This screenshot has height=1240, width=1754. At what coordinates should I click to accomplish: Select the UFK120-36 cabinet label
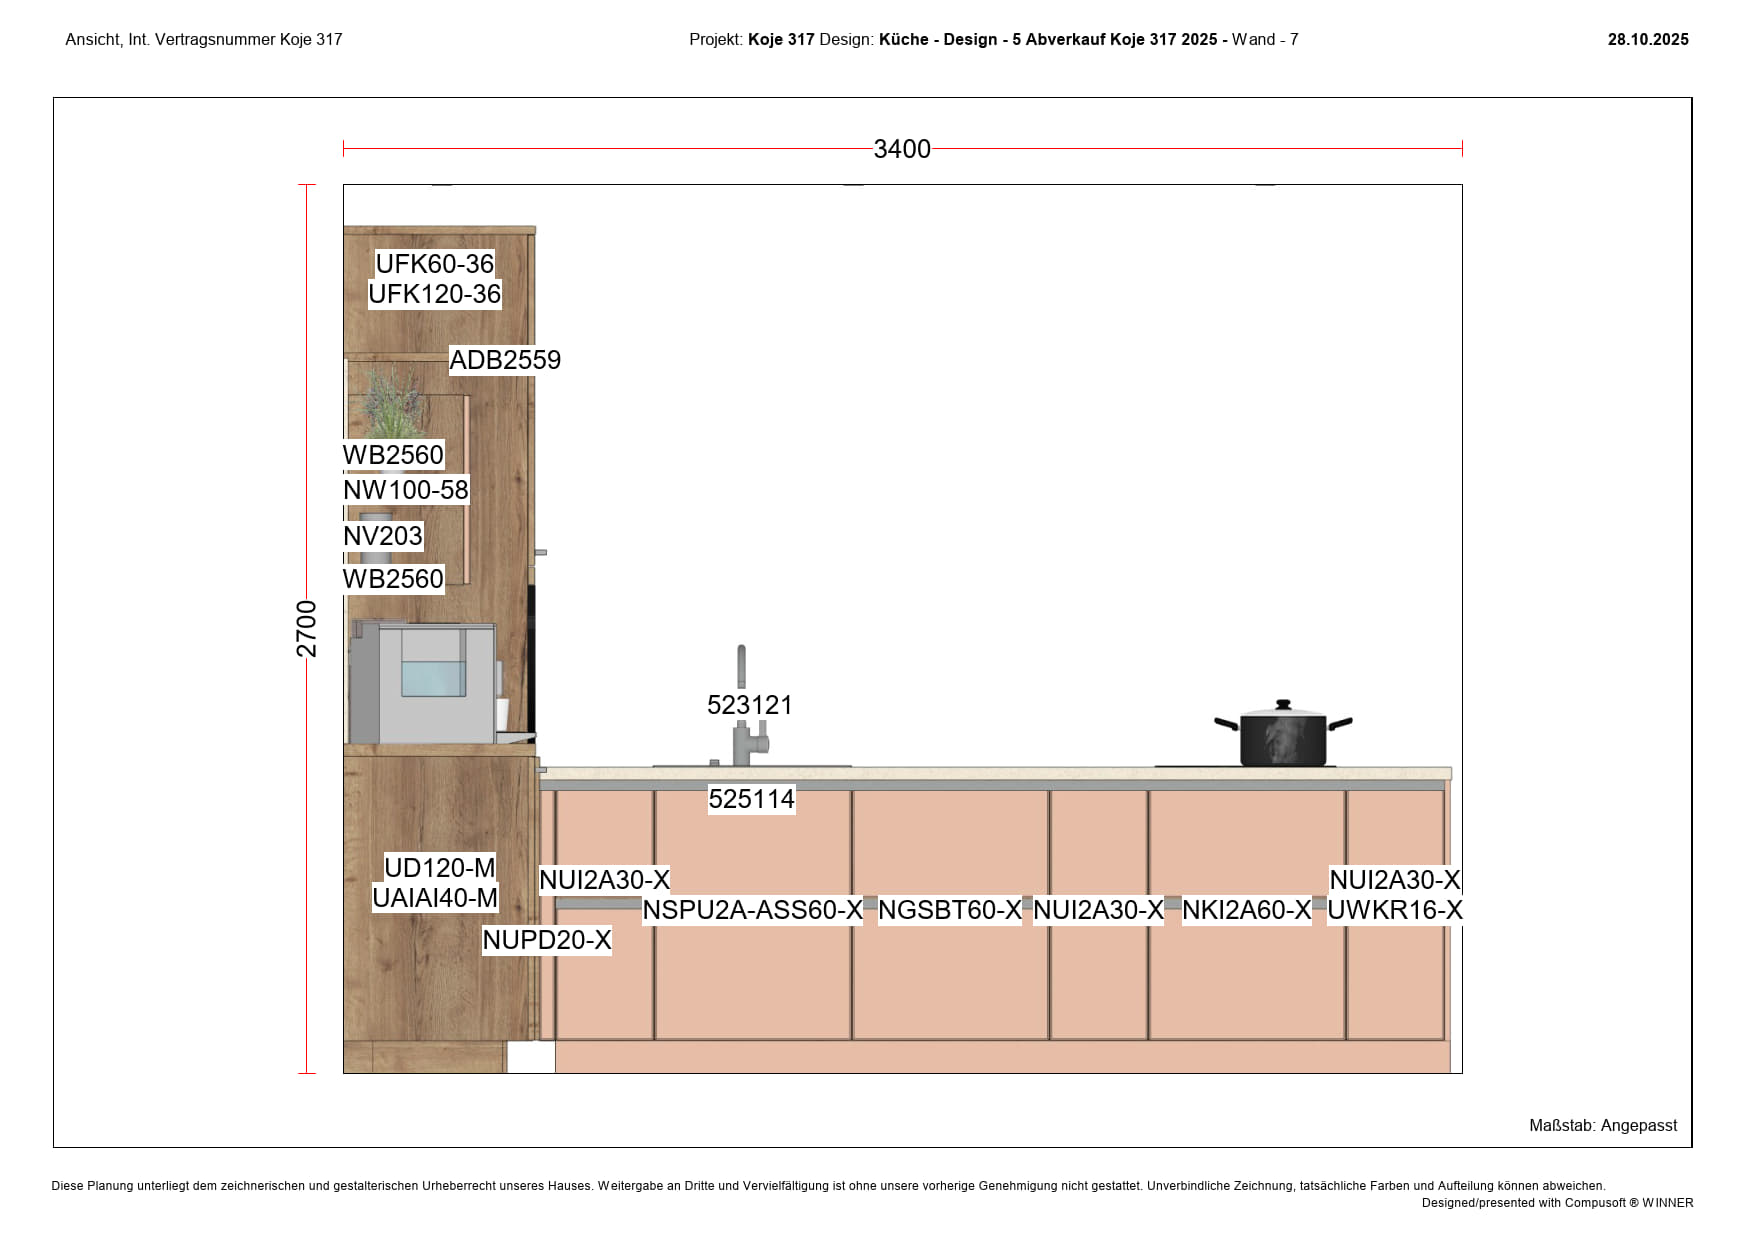[x=434, y=294]
